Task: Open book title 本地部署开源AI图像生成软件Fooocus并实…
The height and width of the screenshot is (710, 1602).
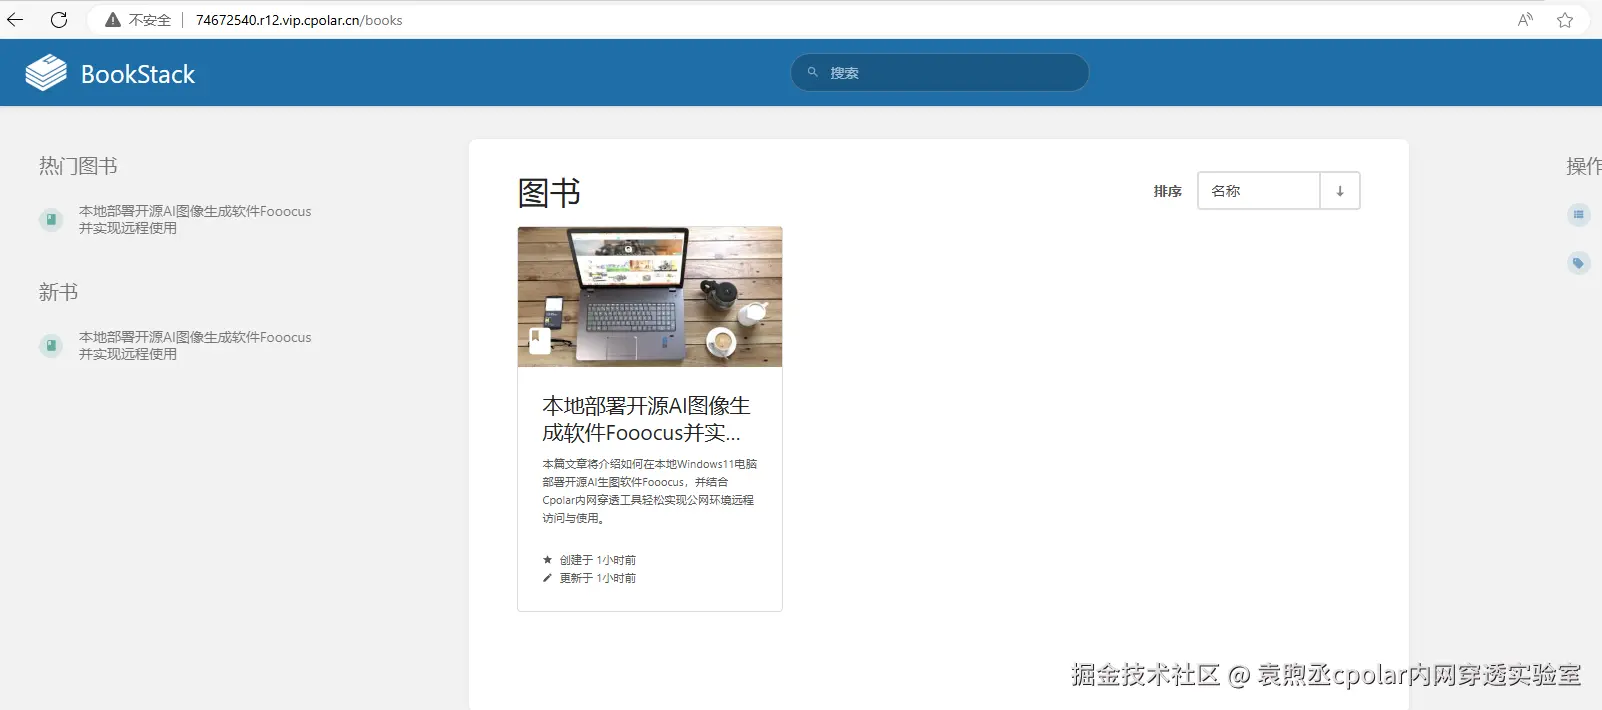Action: [x=646, y=419]
